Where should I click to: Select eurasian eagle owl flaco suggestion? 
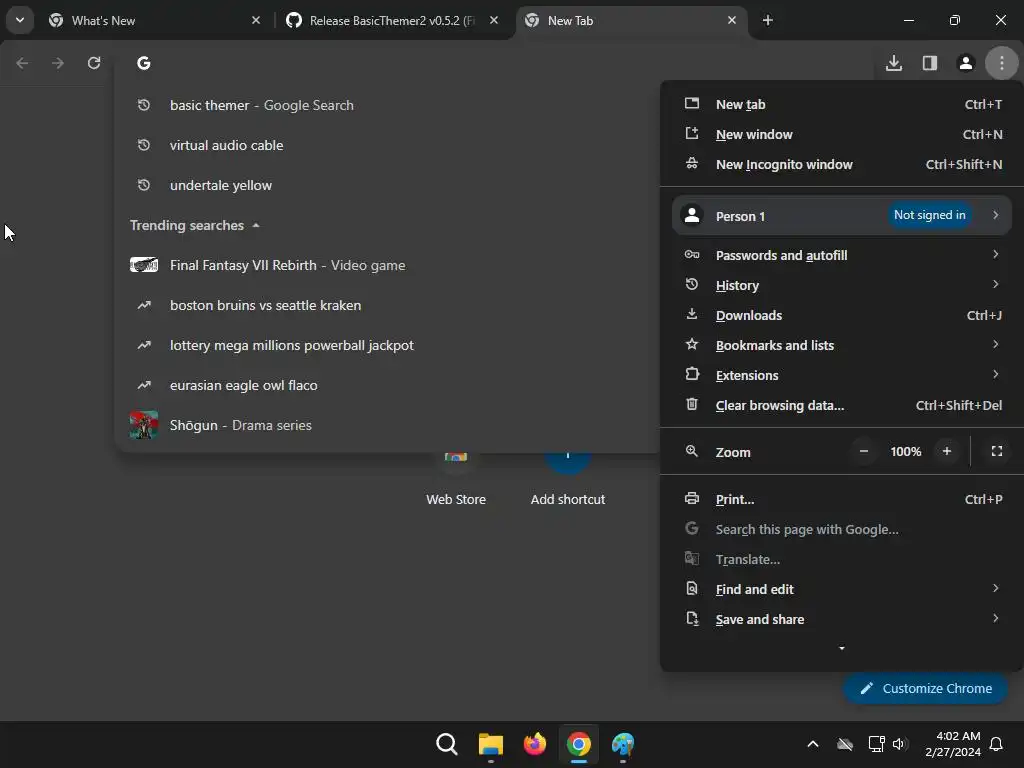pos(387,385)
